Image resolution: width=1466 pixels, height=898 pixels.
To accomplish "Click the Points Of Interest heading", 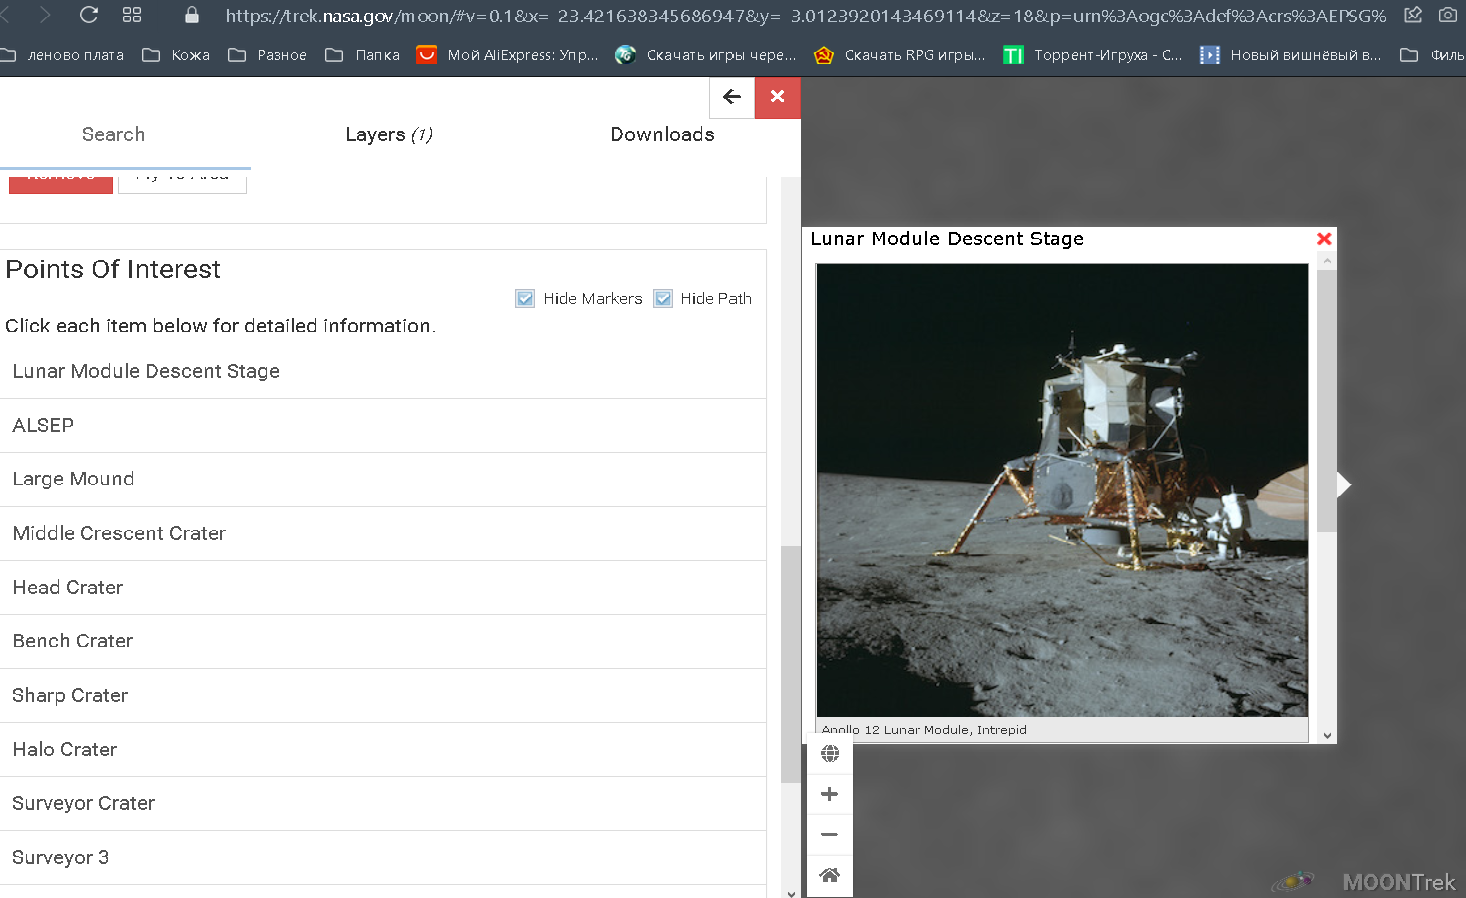I will click(x=113, y=269).
